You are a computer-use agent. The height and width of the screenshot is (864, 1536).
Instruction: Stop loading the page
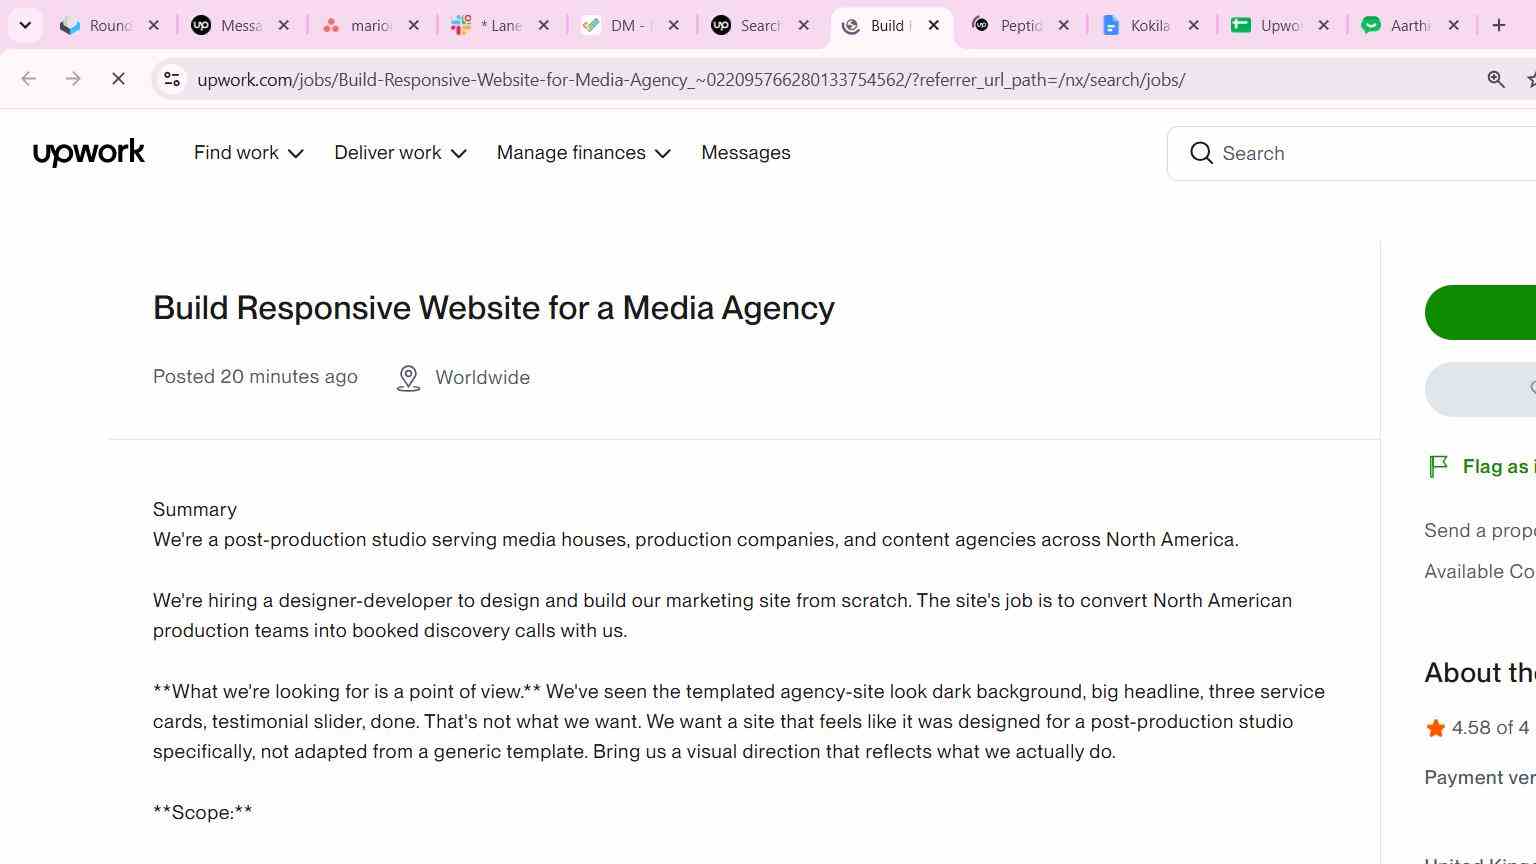point(118,79)
